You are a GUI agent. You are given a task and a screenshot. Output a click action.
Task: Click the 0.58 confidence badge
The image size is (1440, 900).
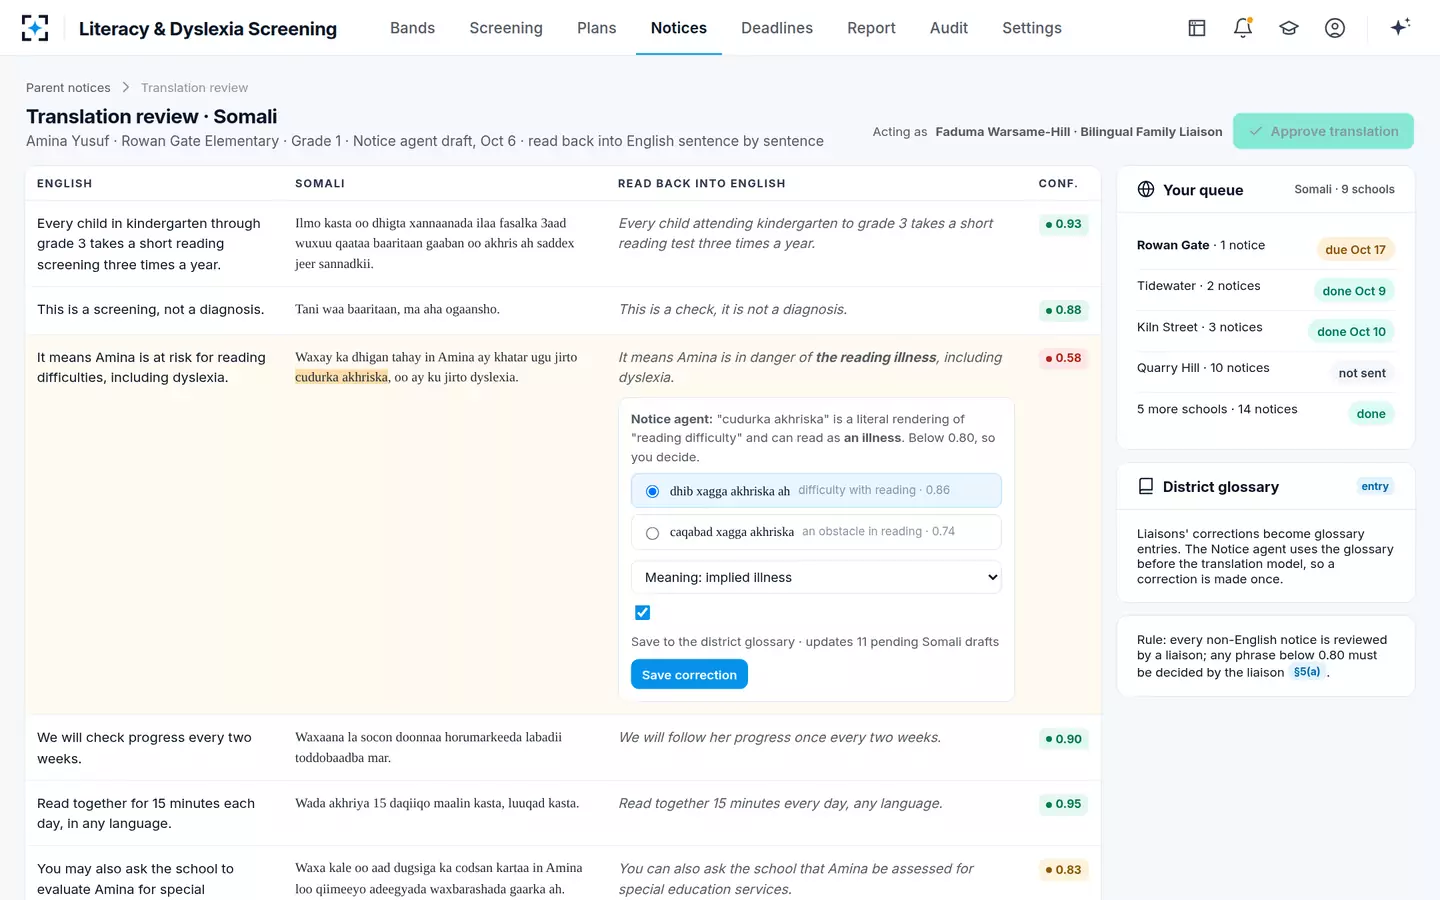click(x=1064, y=358)
